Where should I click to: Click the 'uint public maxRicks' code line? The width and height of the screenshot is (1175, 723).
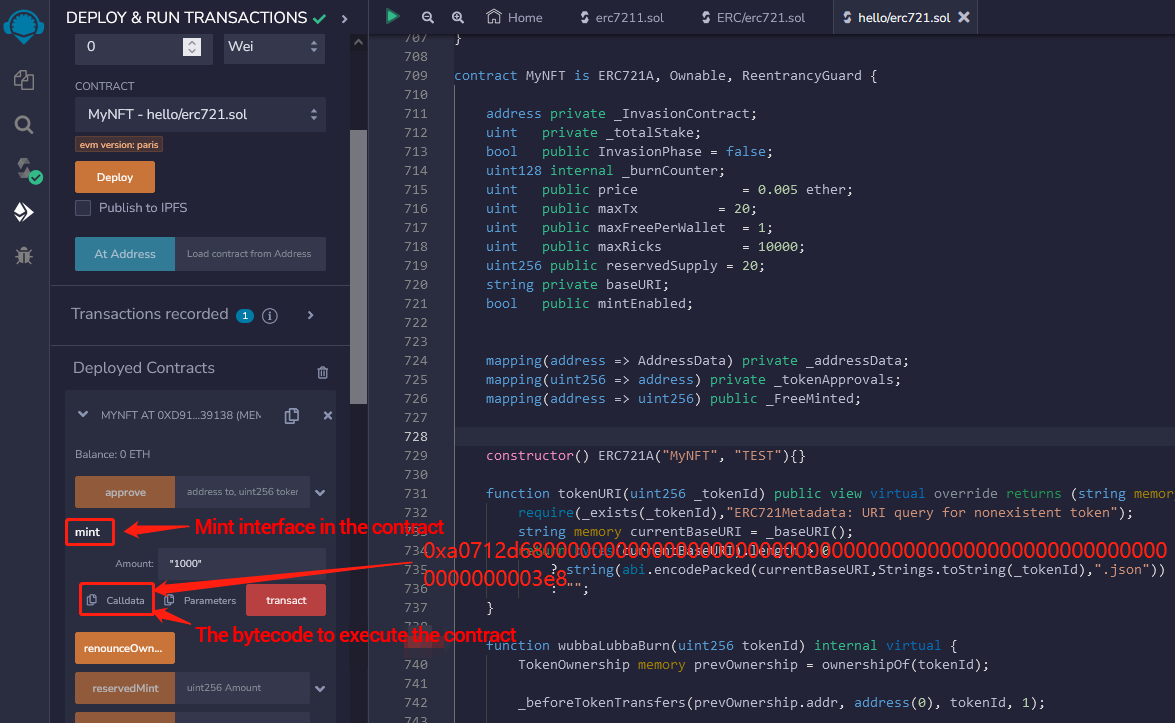point(645,246)
